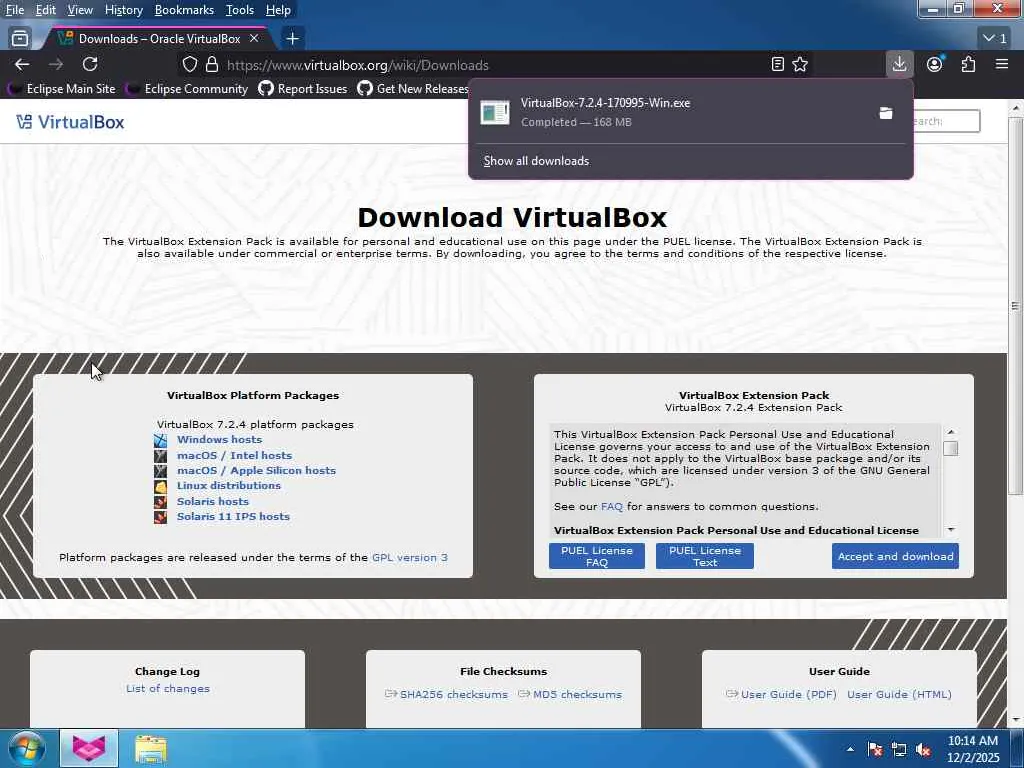Open User Guide (HTML) link

point(899,695)
